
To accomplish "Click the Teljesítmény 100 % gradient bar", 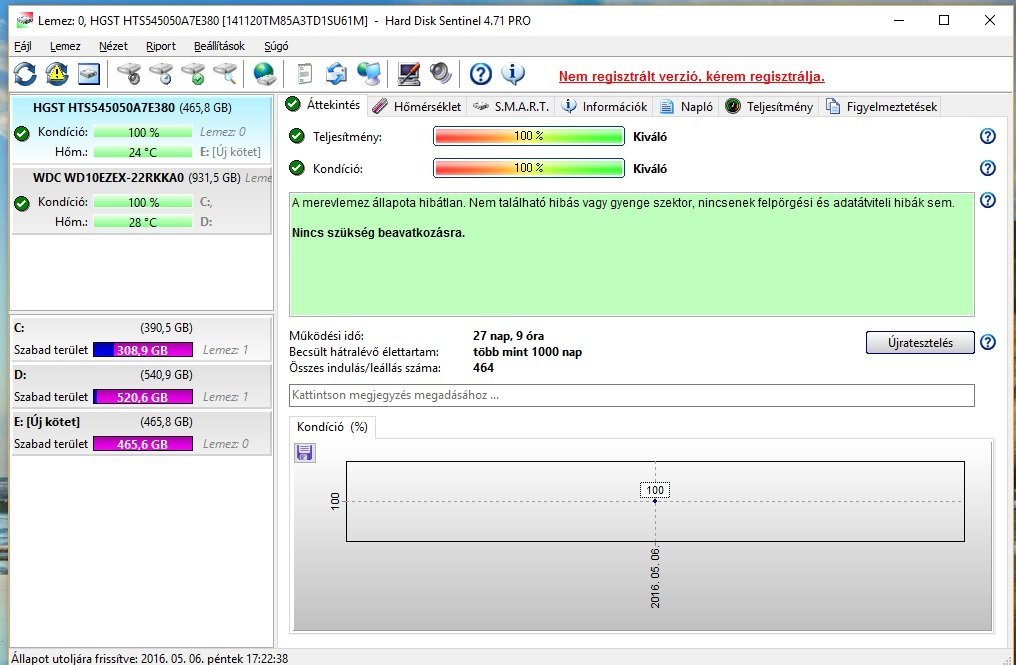I will pos(529,136).
